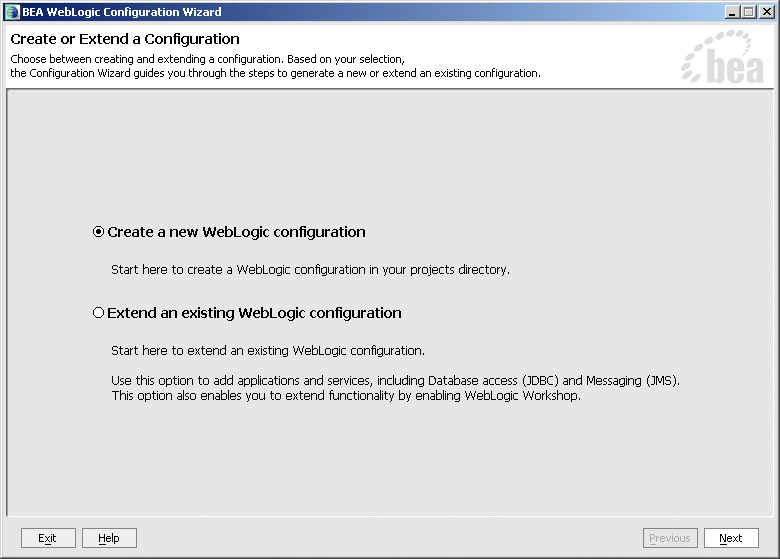The image size is (780, 559).
Task: Click the Previous button
Action: pyautogui.click(x=670, y=538)
